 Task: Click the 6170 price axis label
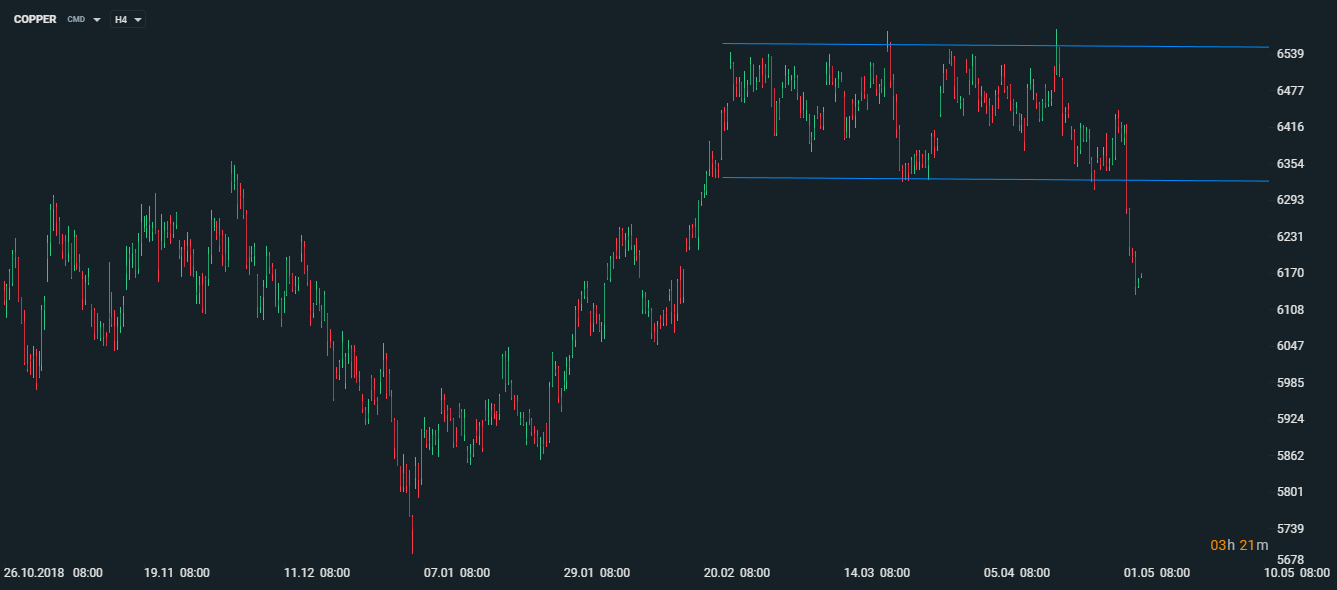[1291, 273]
